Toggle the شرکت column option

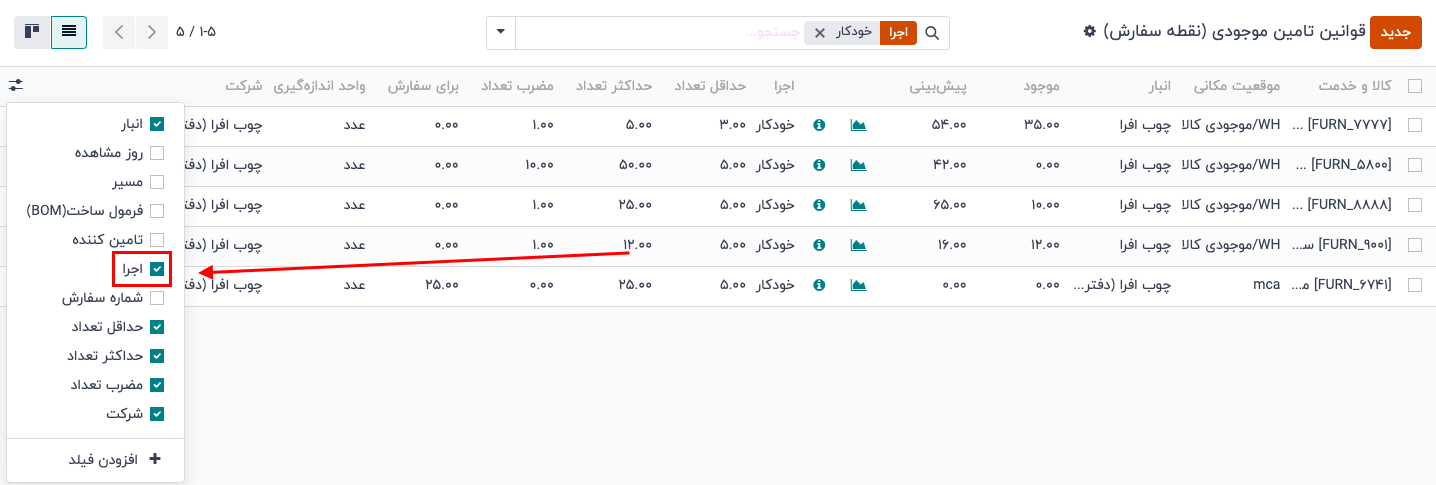[x=156, y=414]
